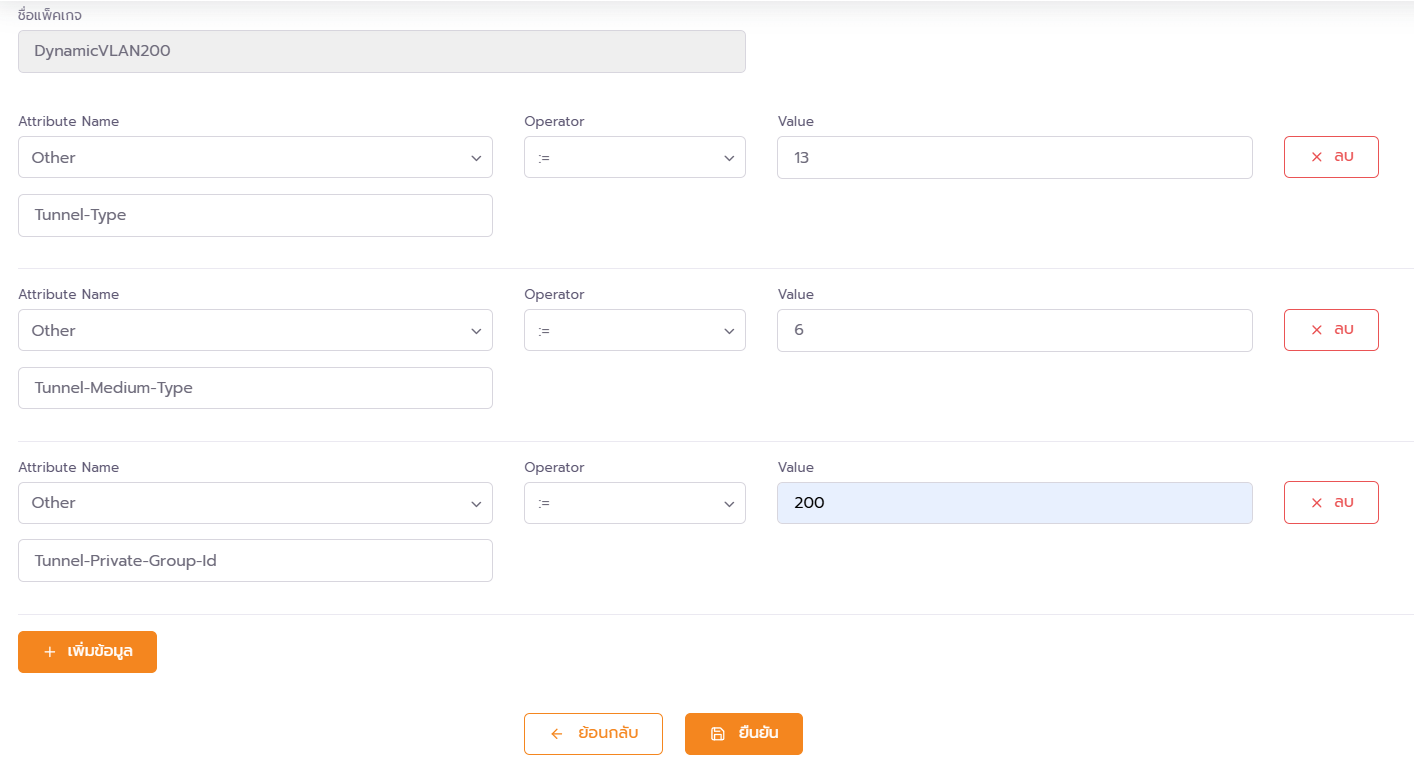The height and width of the screenshot is (779, 1414).
Task: Delete the Tunnel-Medium-Type attribute row
Action: pyautogui.click(x=1331, y=330)
